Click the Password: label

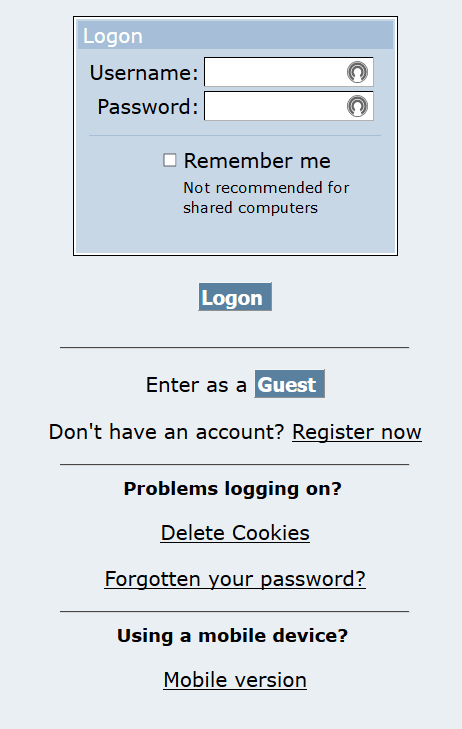tap(148, 107)
